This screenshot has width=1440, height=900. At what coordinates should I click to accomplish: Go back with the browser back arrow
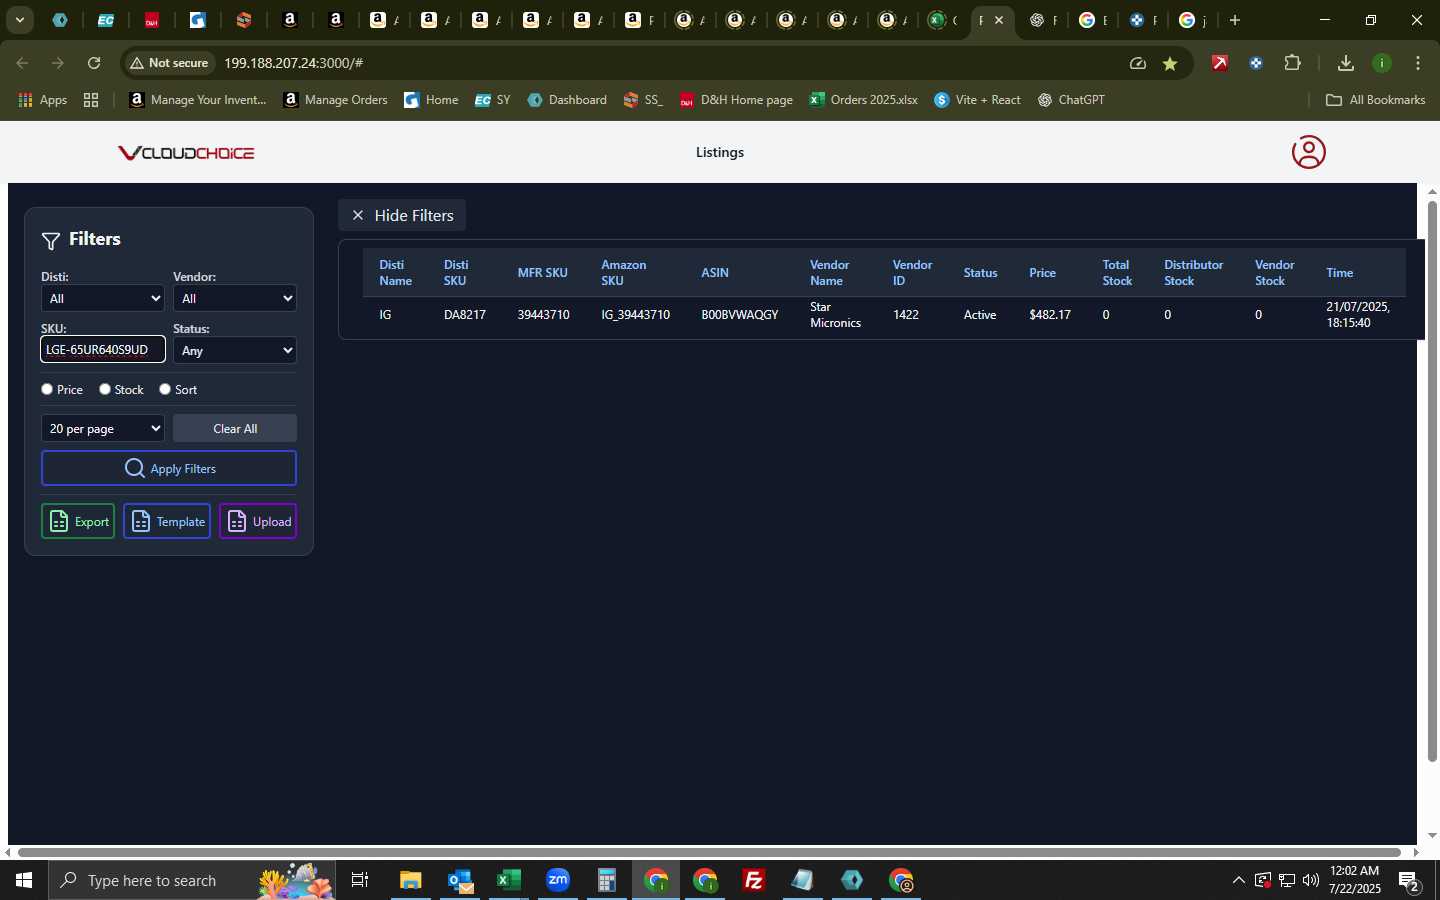click(22, 63)
